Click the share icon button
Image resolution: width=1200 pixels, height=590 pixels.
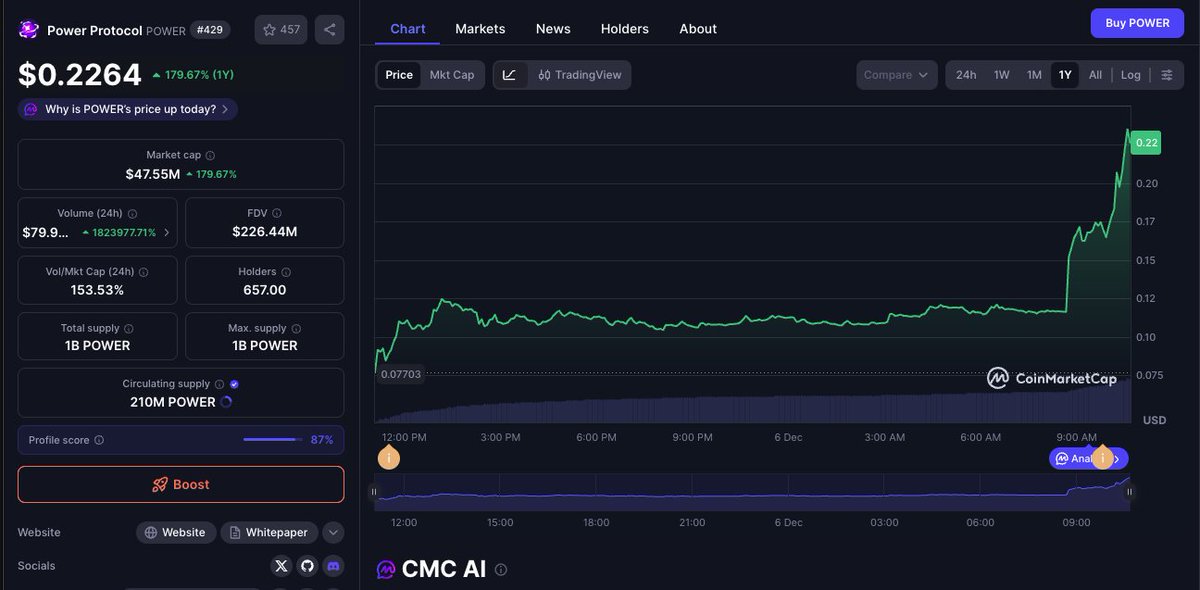pos(329,30)
